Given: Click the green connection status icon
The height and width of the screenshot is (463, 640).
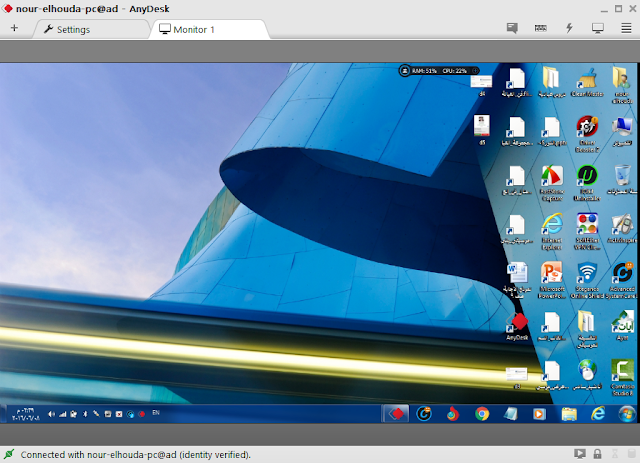Looking at the screenshot, I should point(9,454).
